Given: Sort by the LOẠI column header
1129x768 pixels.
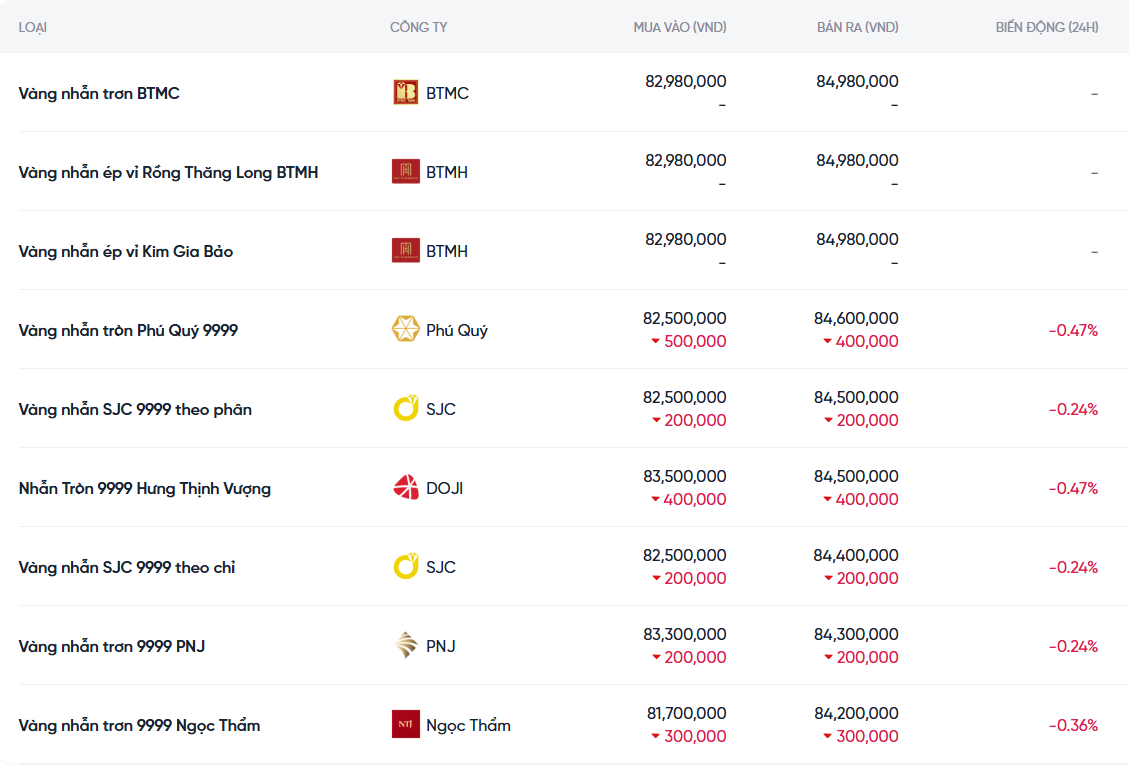Looking at the screenshot, I should pyautogui.click(x=33, y=27).
